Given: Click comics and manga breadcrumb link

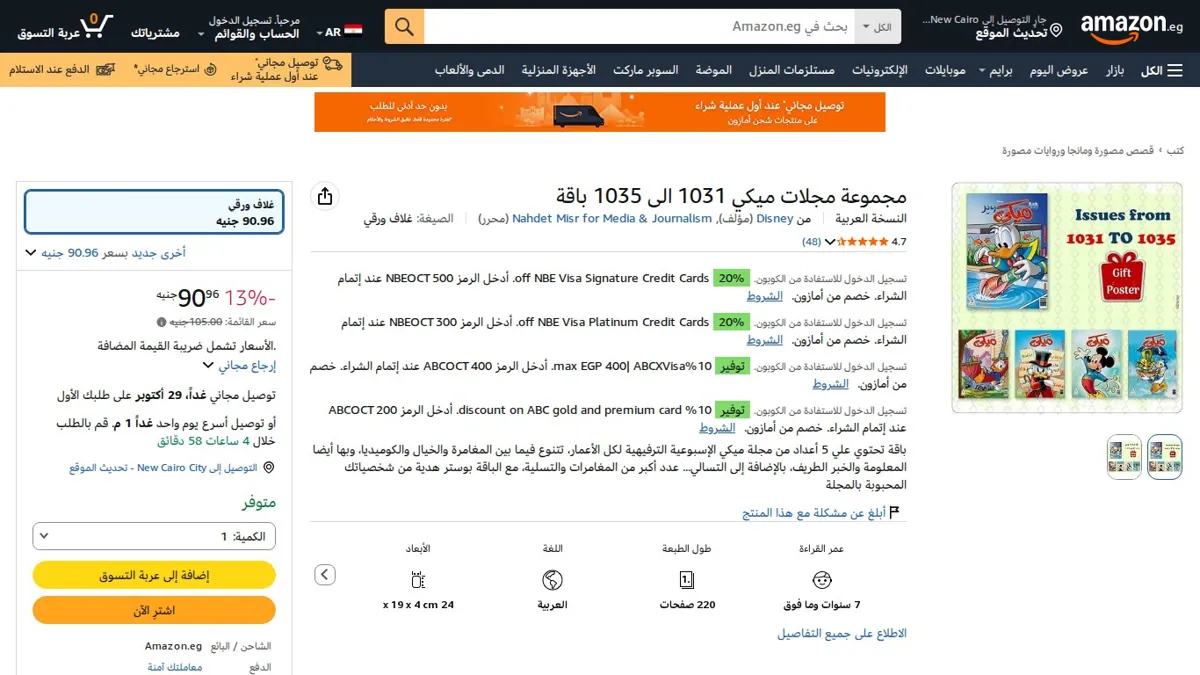Looking at the screenshot, I should click(1078, 151).
